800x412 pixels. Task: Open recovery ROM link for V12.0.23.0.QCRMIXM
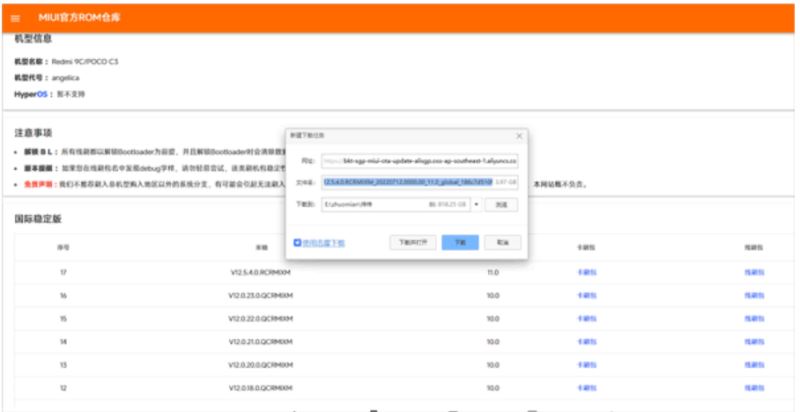(x=587, y=296)
